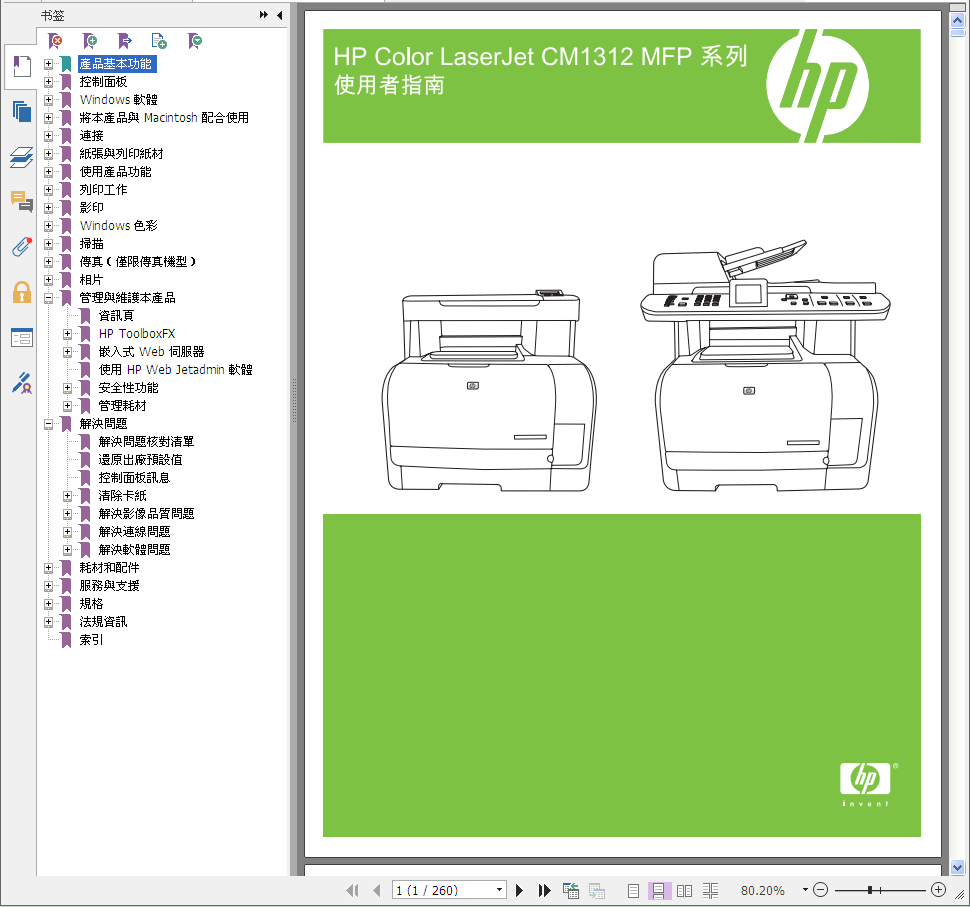Expand the 控制面板 top-level bookmark

tap(48, 82)
